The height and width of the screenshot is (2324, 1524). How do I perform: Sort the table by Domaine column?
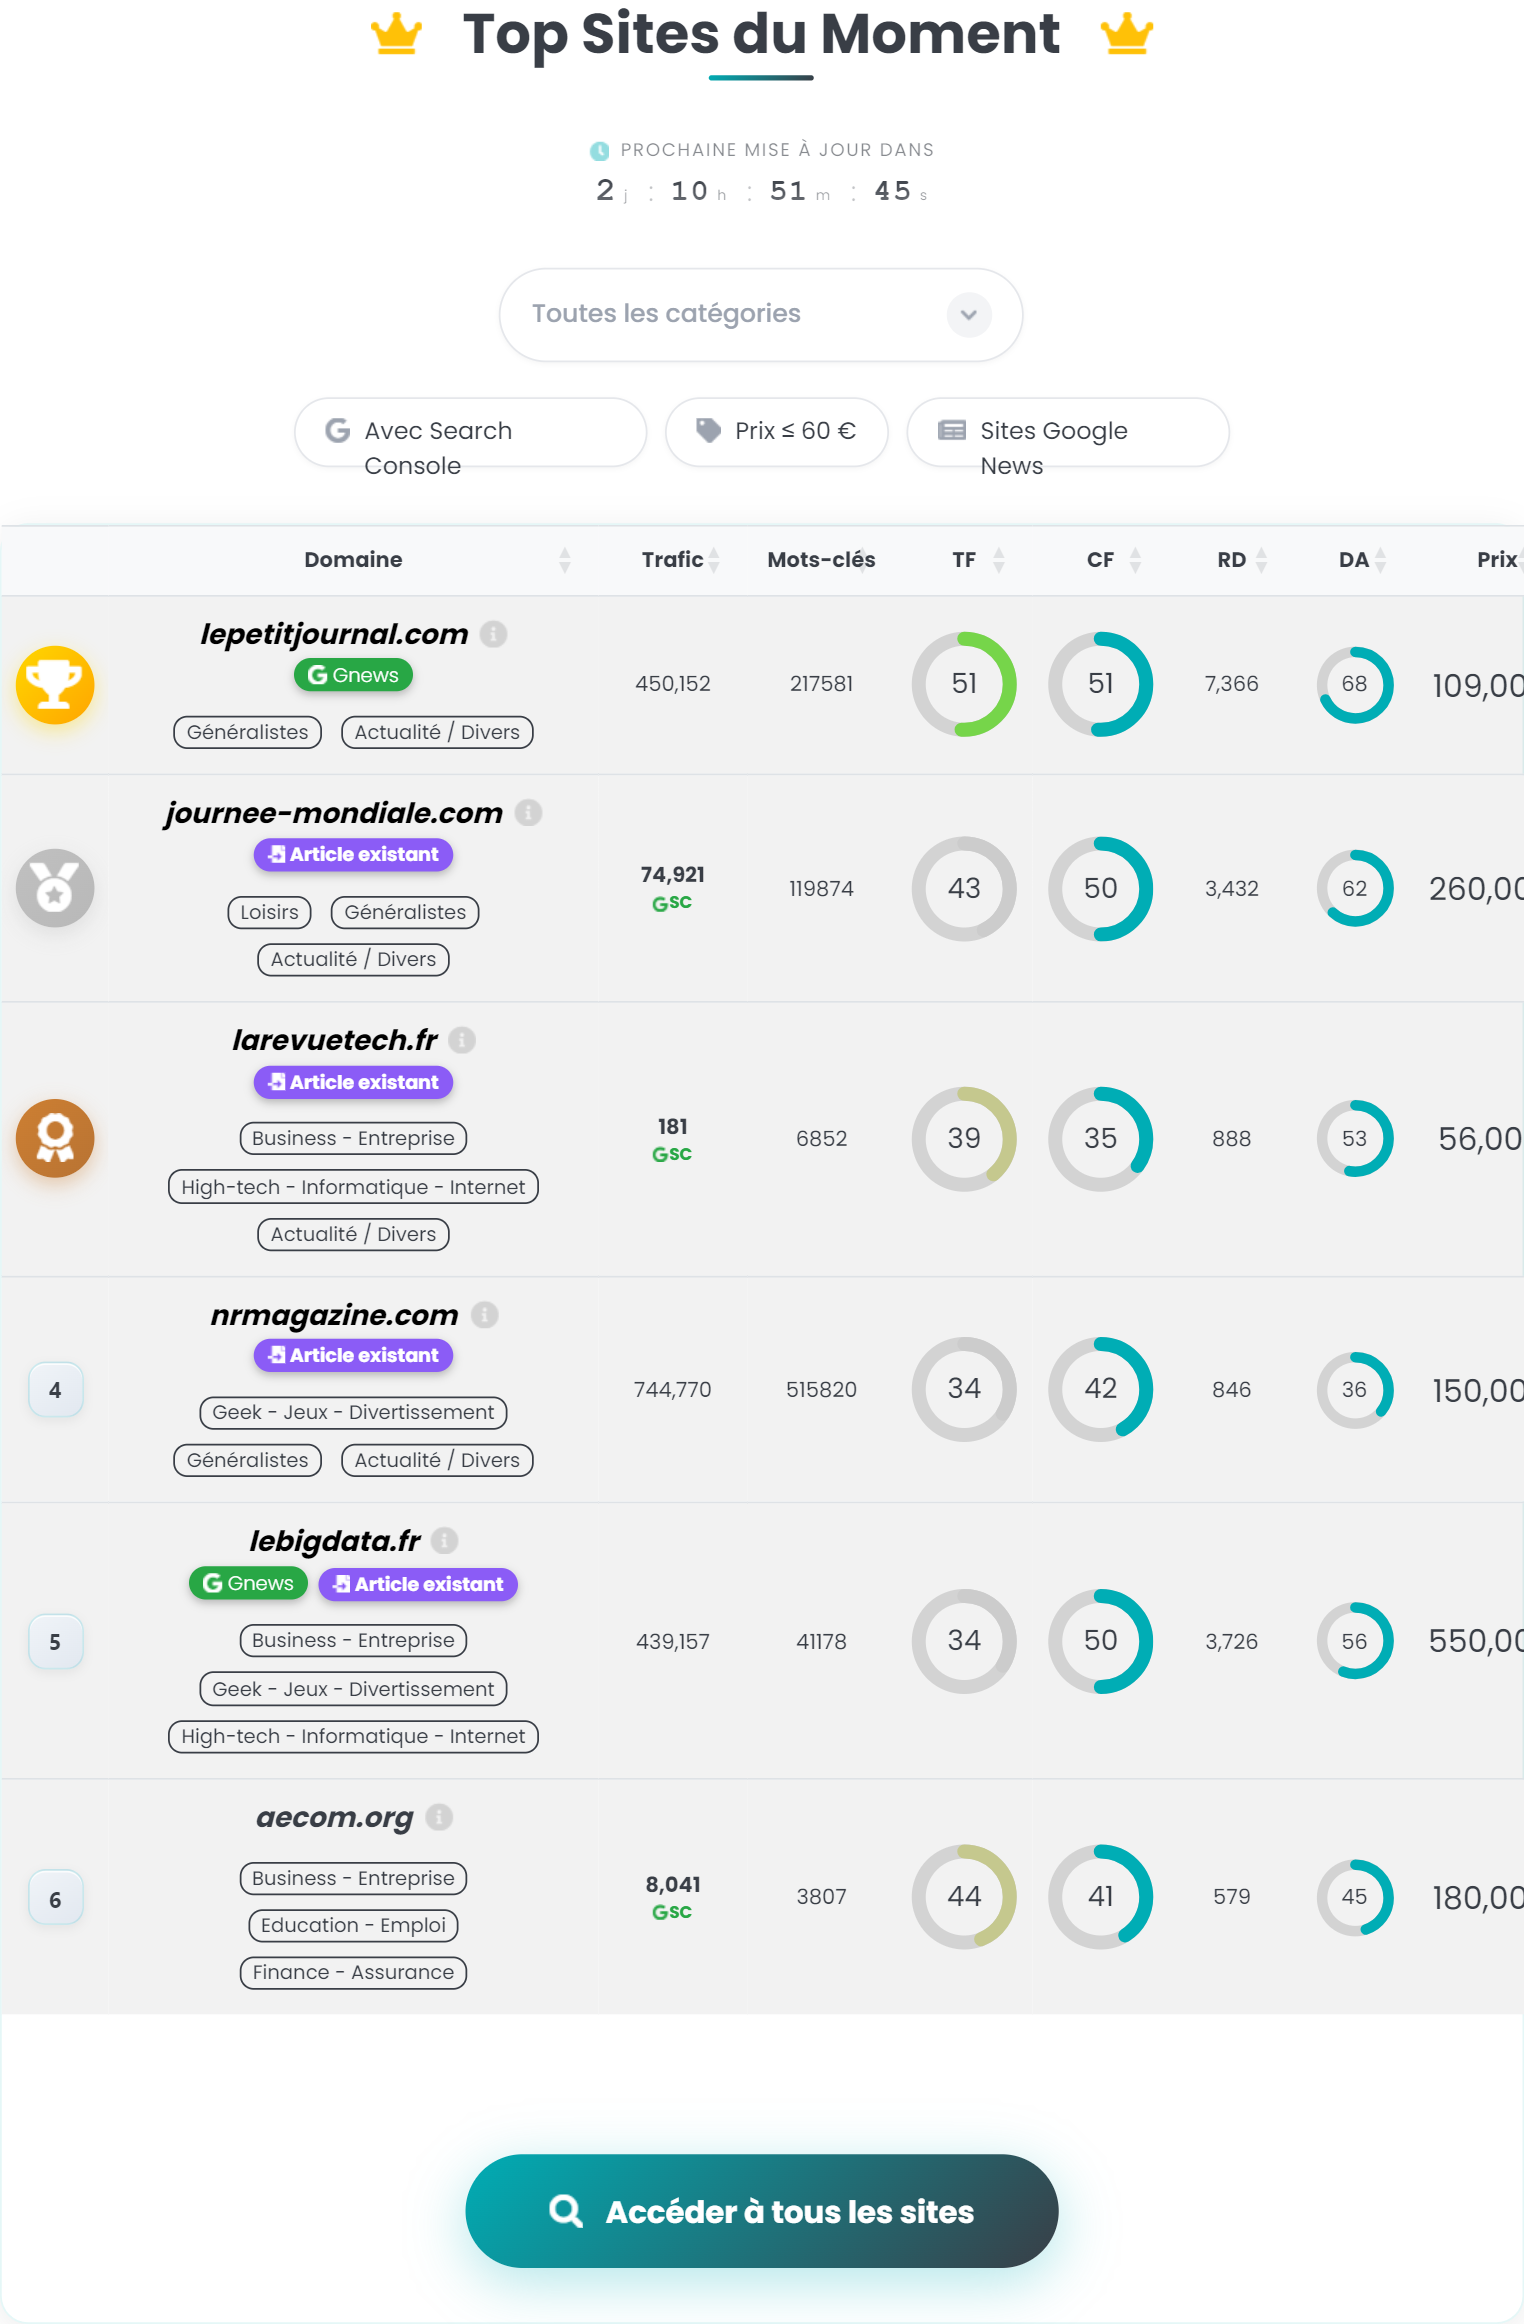point(353,560)
